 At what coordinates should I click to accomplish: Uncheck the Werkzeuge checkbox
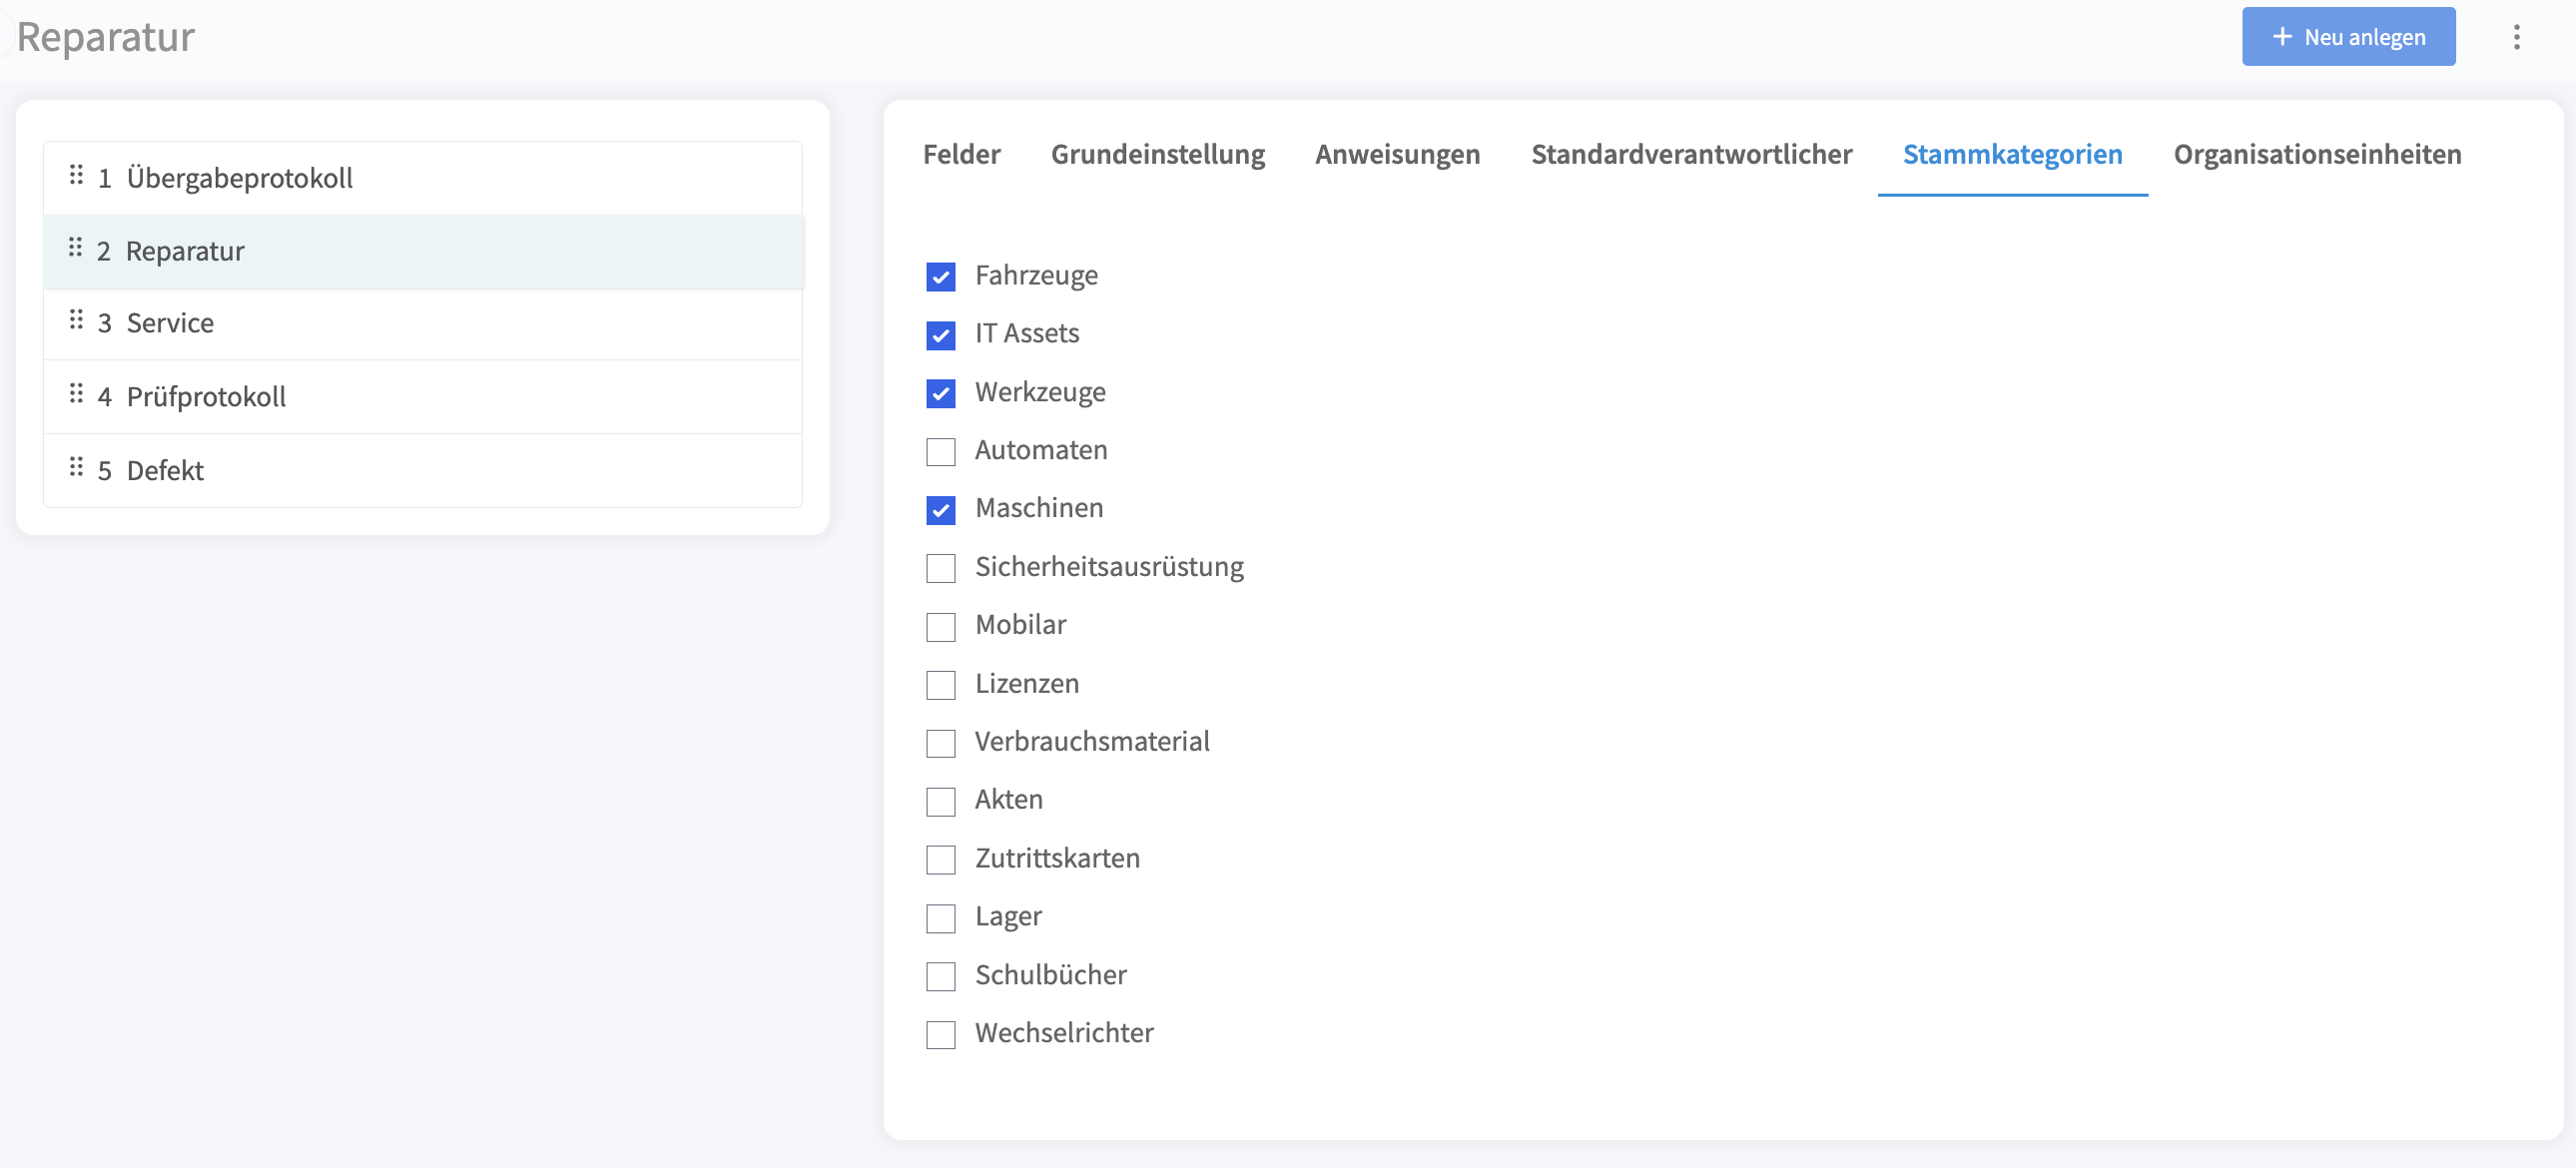coord(940,393)
